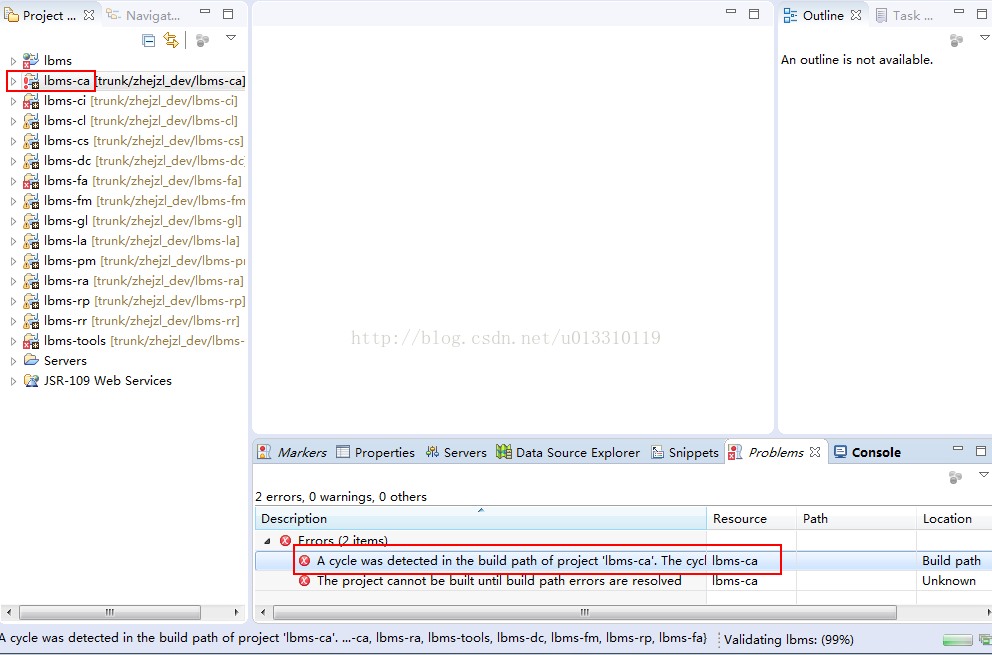
Task: Expand the lbms-ca project node
Action: [13, 82]
